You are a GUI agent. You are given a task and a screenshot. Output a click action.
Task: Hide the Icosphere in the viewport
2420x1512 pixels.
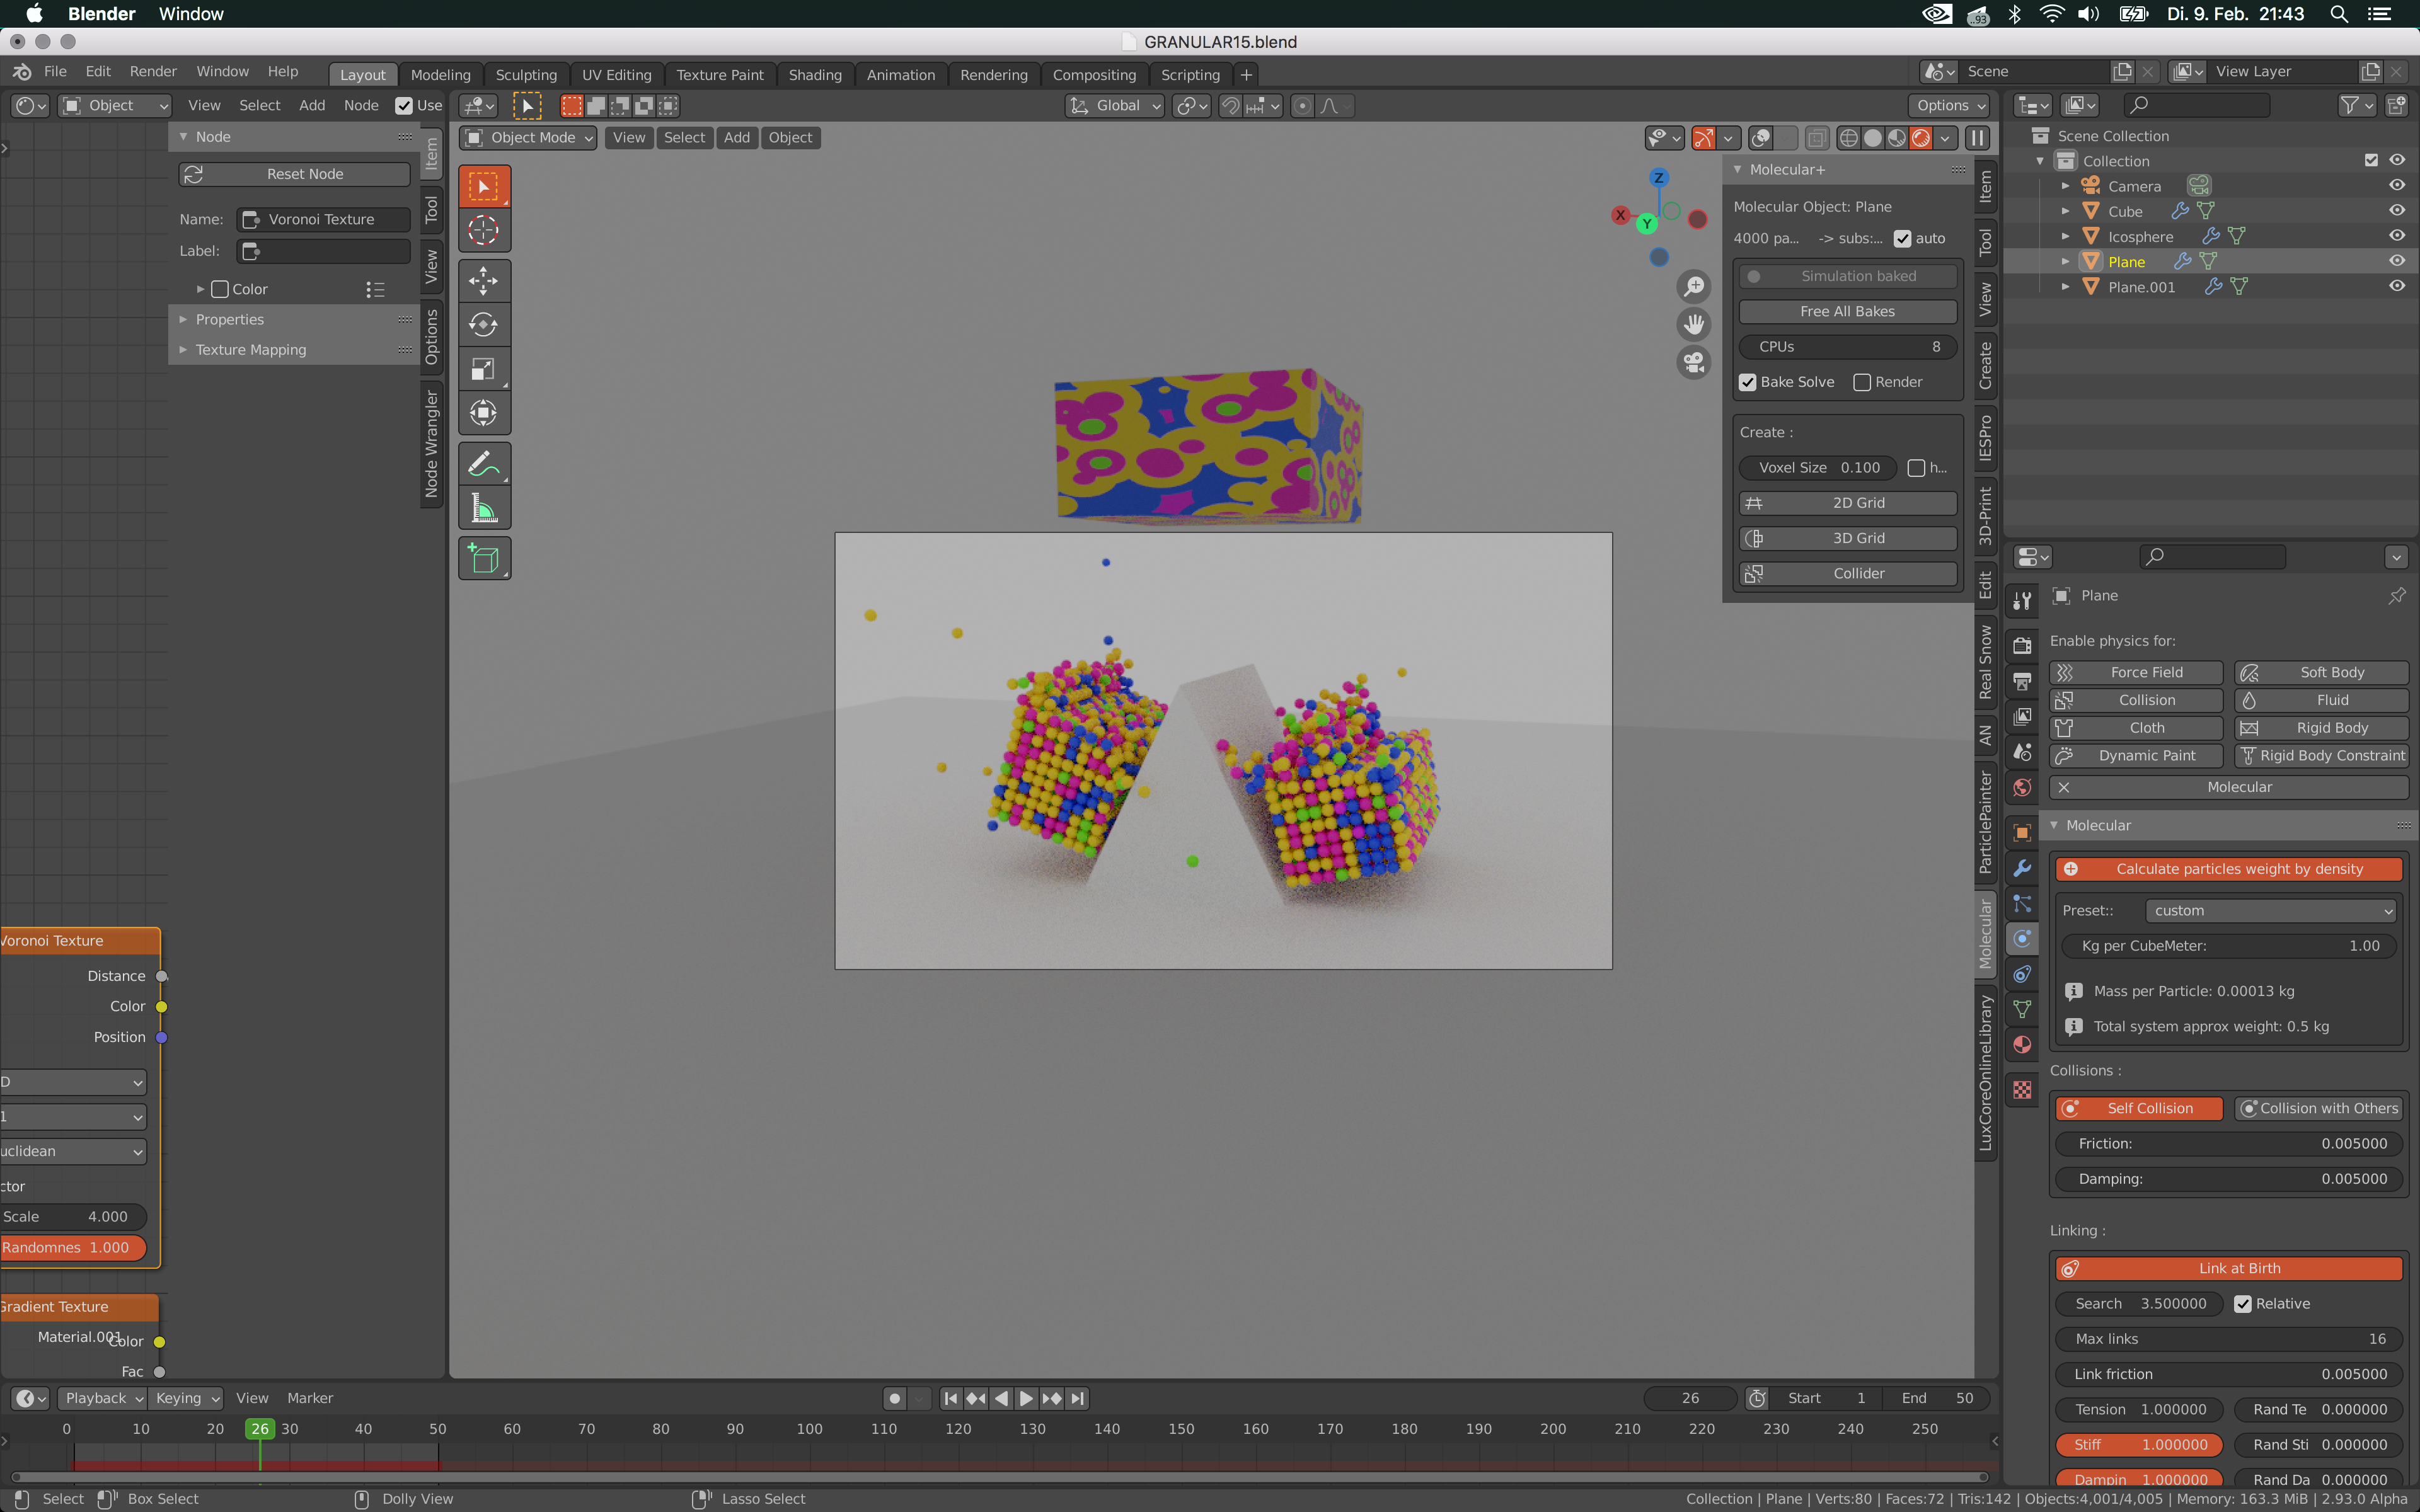(2398, 236)
